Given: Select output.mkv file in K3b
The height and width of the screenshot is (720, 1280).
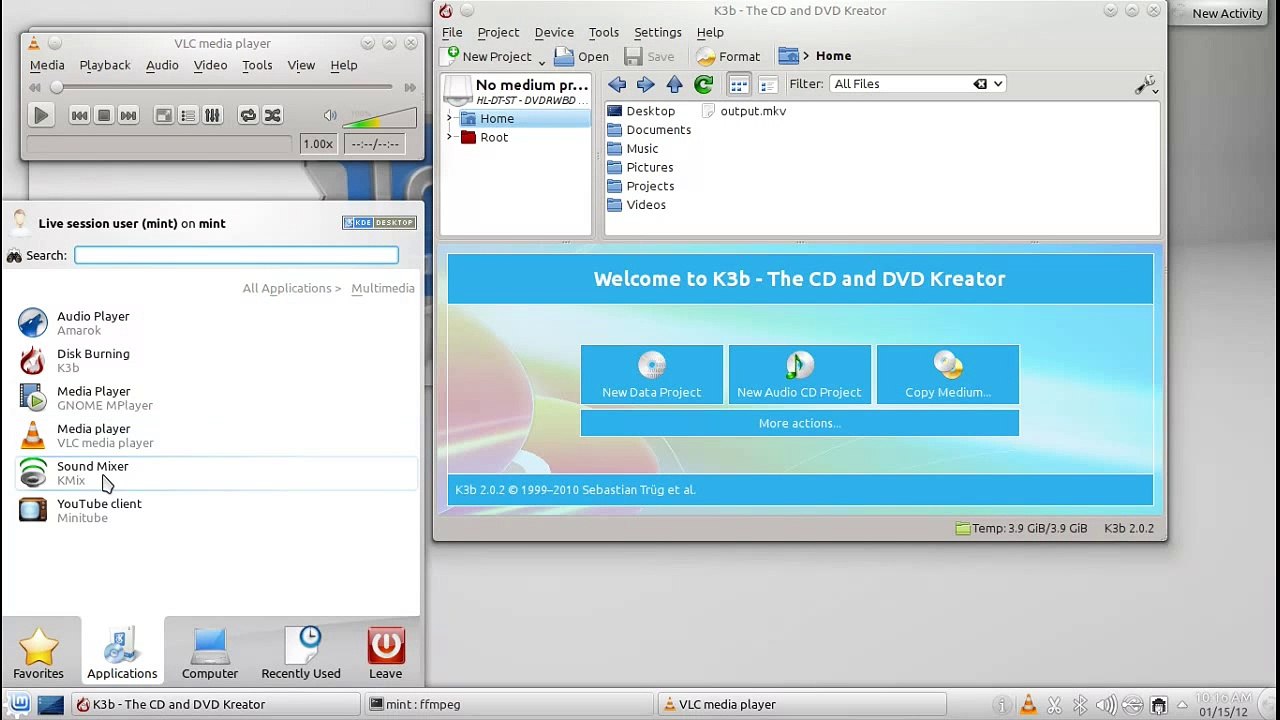Looking at the screenshot, I should pos(745,111).
